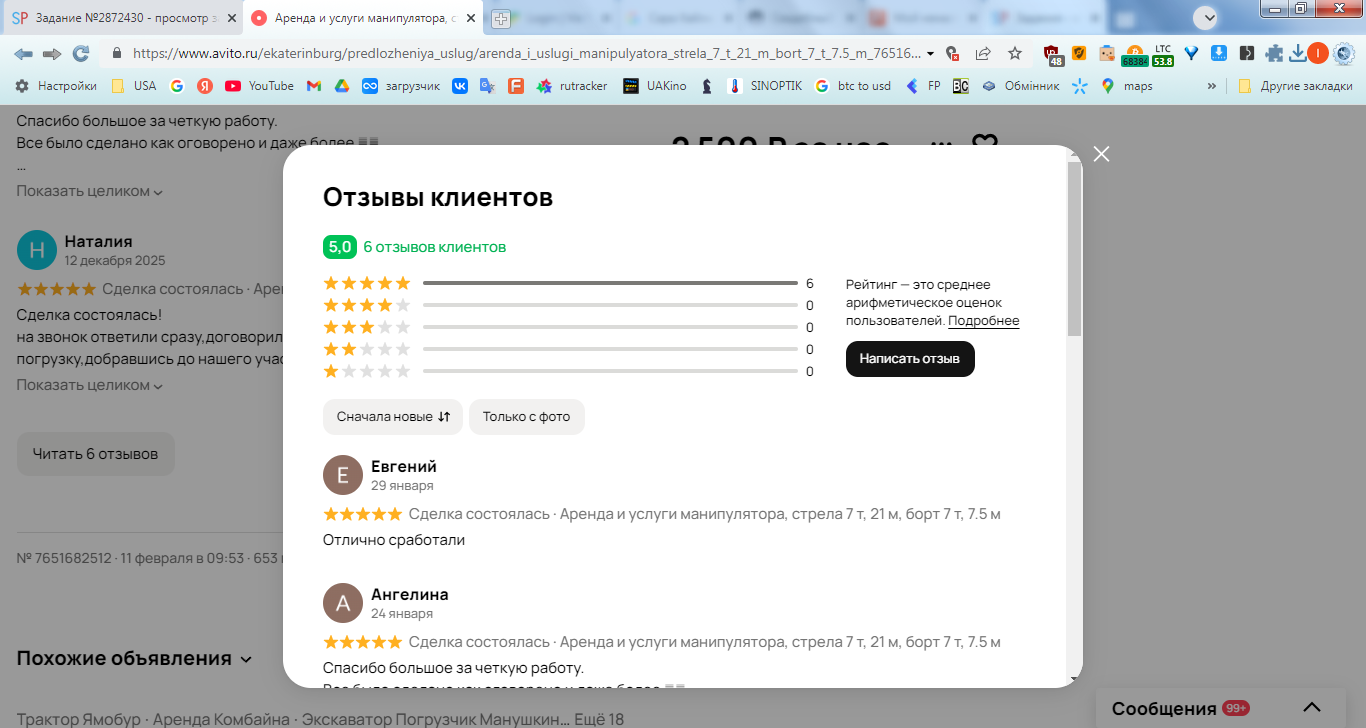Click the "Читать 6 отзывов" button
This screenshot has height=728, width=1366.
(96, 454)
